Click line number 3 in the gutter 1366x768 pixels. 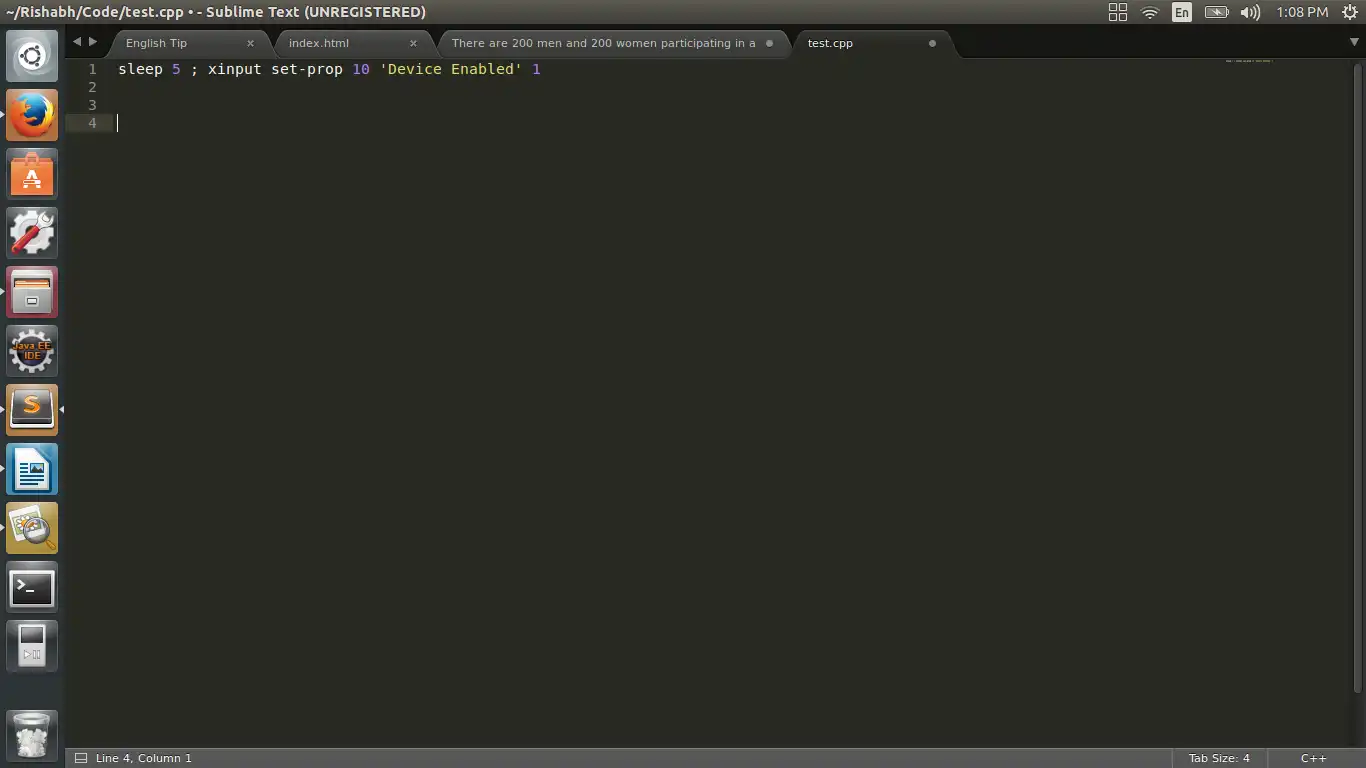[92, 105]
